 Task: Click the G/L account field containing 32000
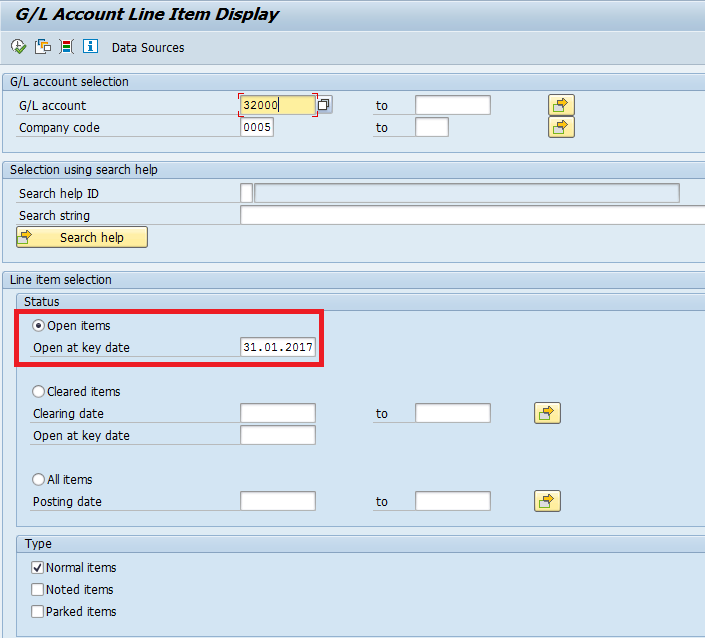[278, 105]
